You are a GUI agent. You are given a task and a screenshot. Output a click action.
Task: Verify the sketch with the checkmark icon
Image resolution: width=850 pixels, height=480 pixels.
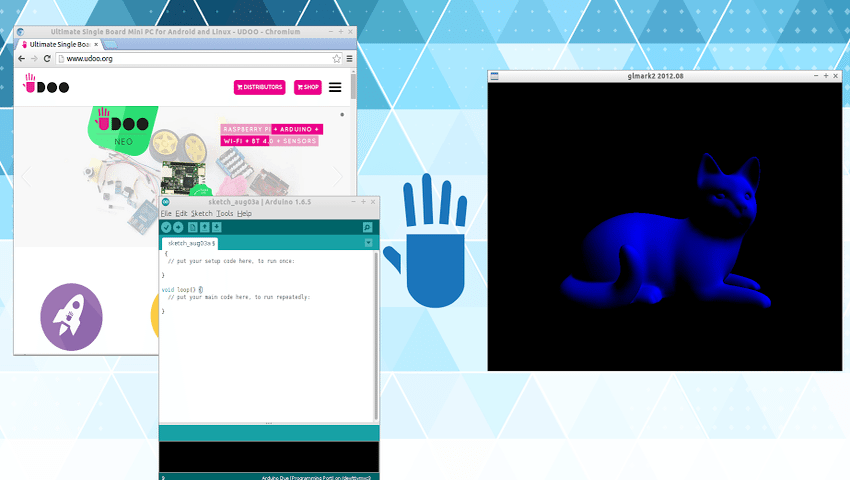pos(166,227)
